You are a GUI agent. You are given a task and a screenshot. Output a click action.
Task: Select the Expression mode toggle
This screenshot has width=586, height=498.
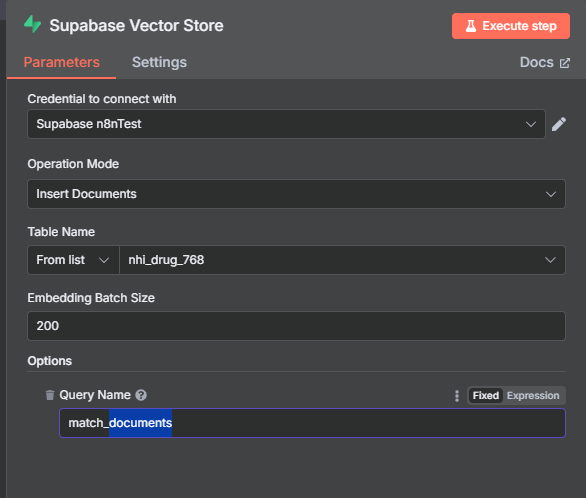[x=533, y=395]
